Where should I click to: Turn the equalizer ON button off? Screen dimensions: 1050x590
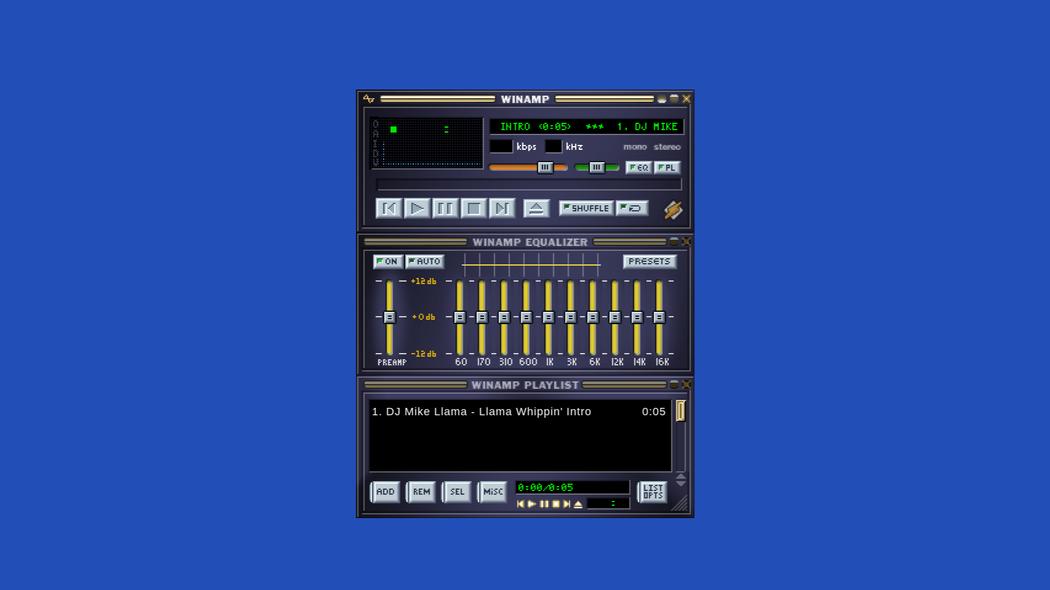[x=388, y=261]
